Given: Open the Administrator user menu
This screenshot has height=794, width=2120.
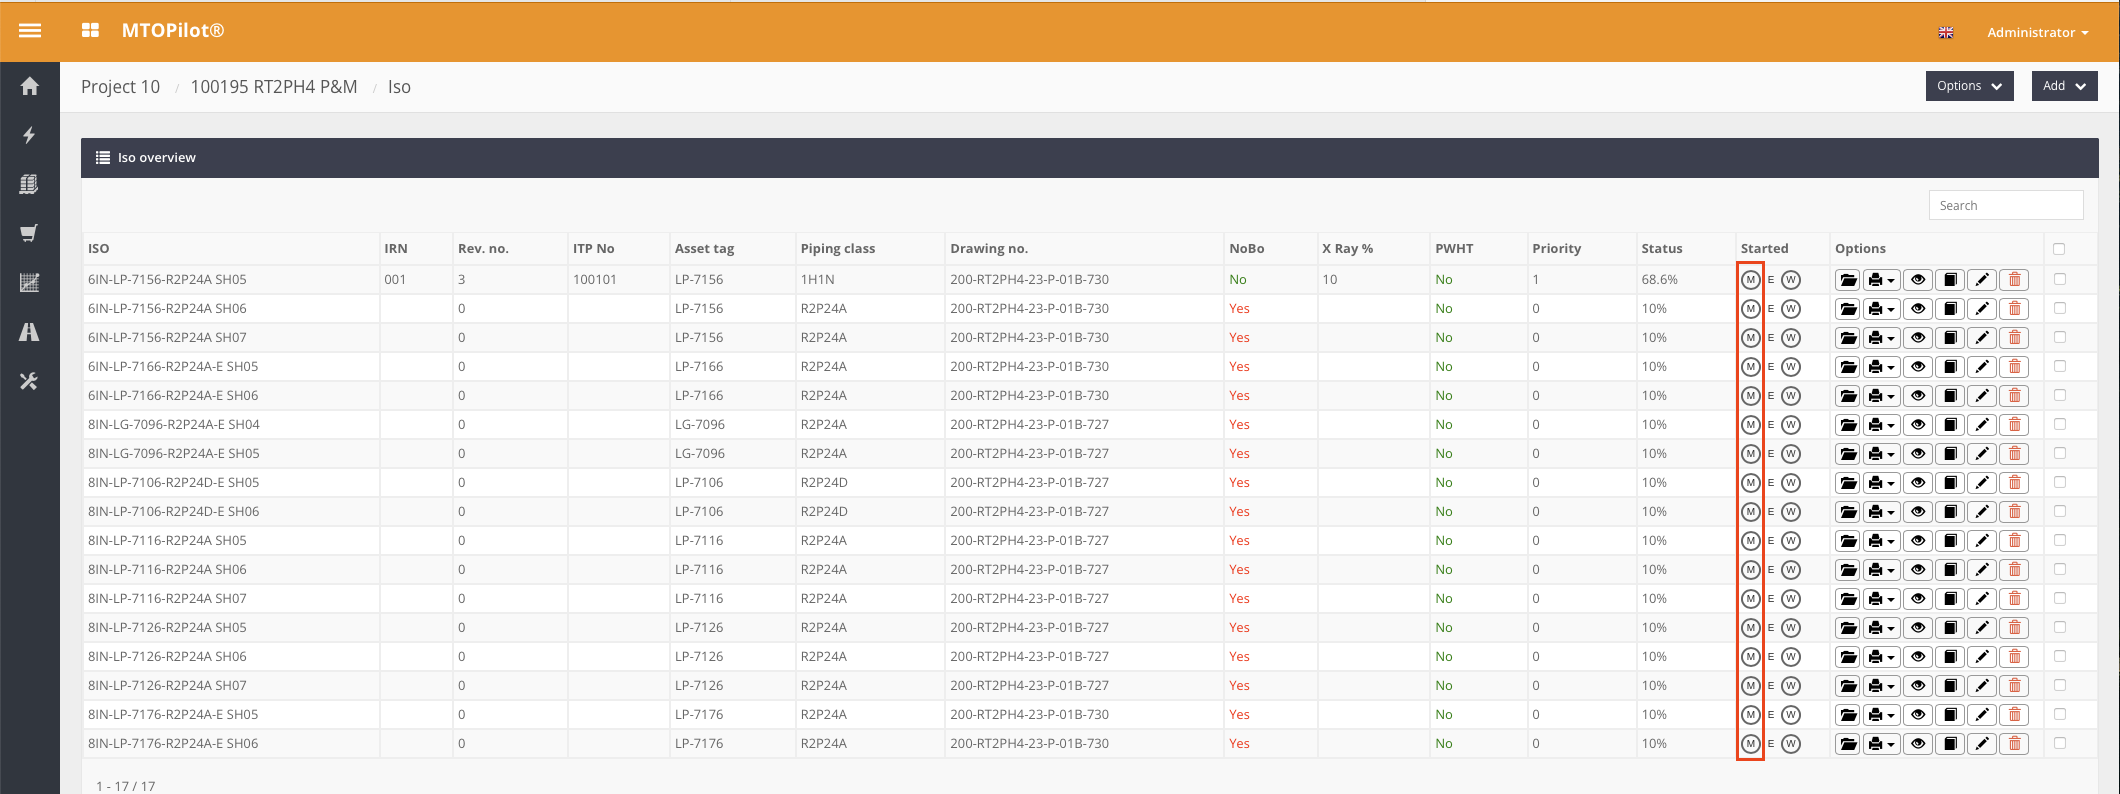Looking at the screenshot, I should (x=2037, y=32).
